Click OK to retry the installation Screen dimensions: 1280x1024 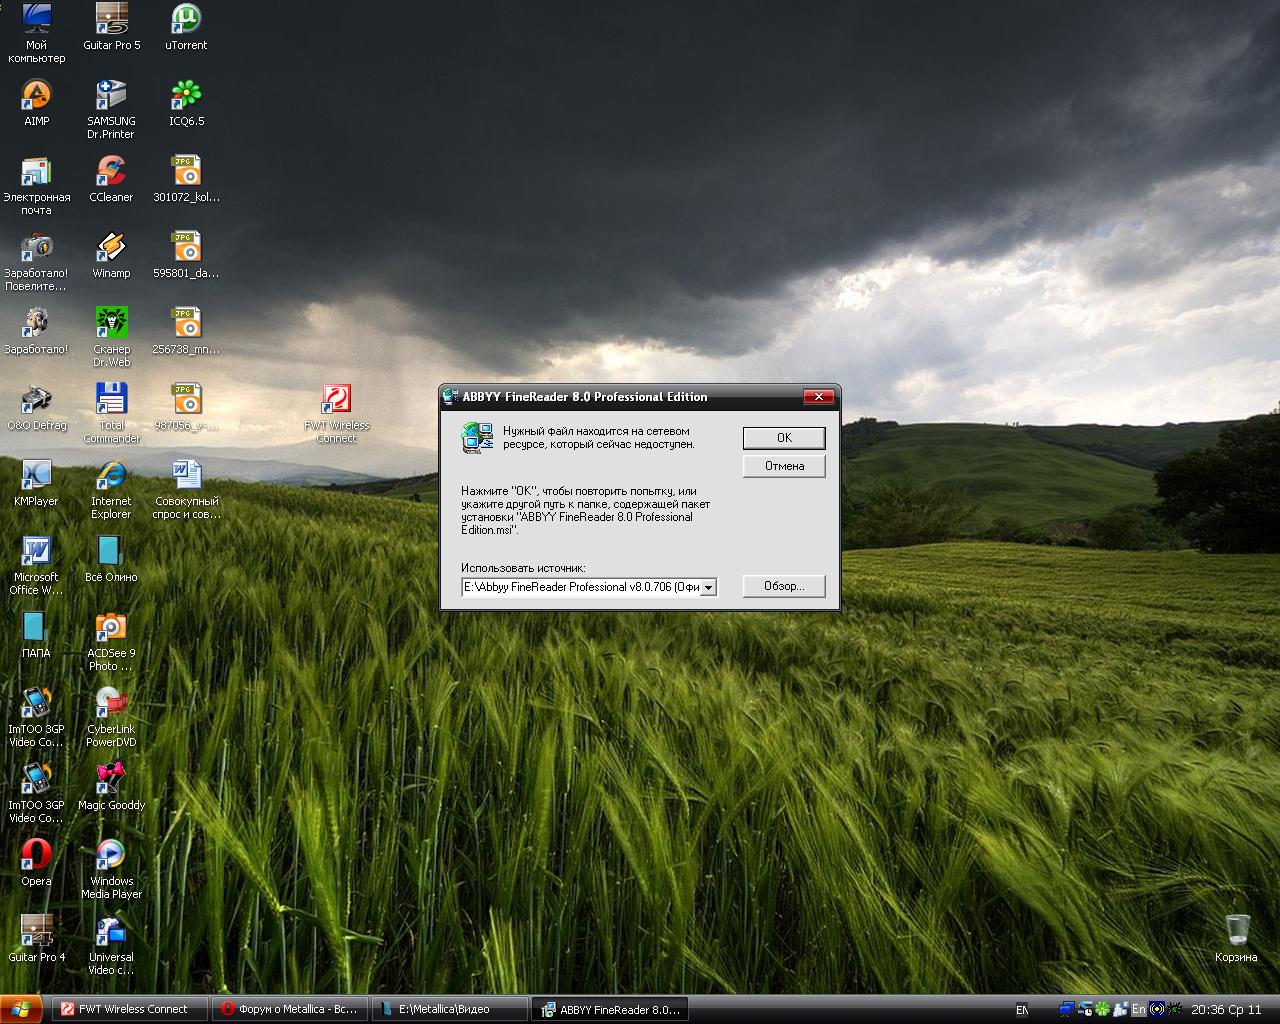[783, 438]
